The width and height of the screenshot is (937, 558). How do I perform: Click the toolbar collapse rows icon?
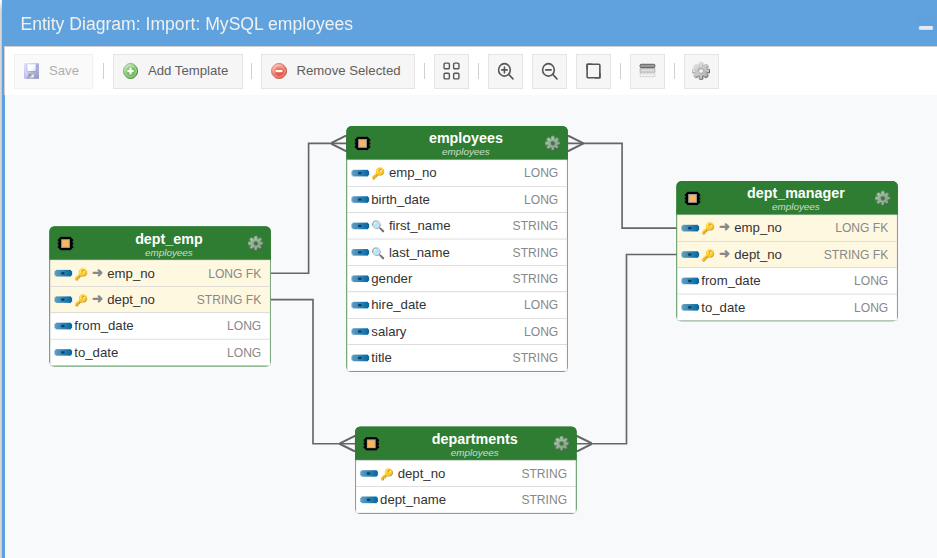(x=647, y=71)
